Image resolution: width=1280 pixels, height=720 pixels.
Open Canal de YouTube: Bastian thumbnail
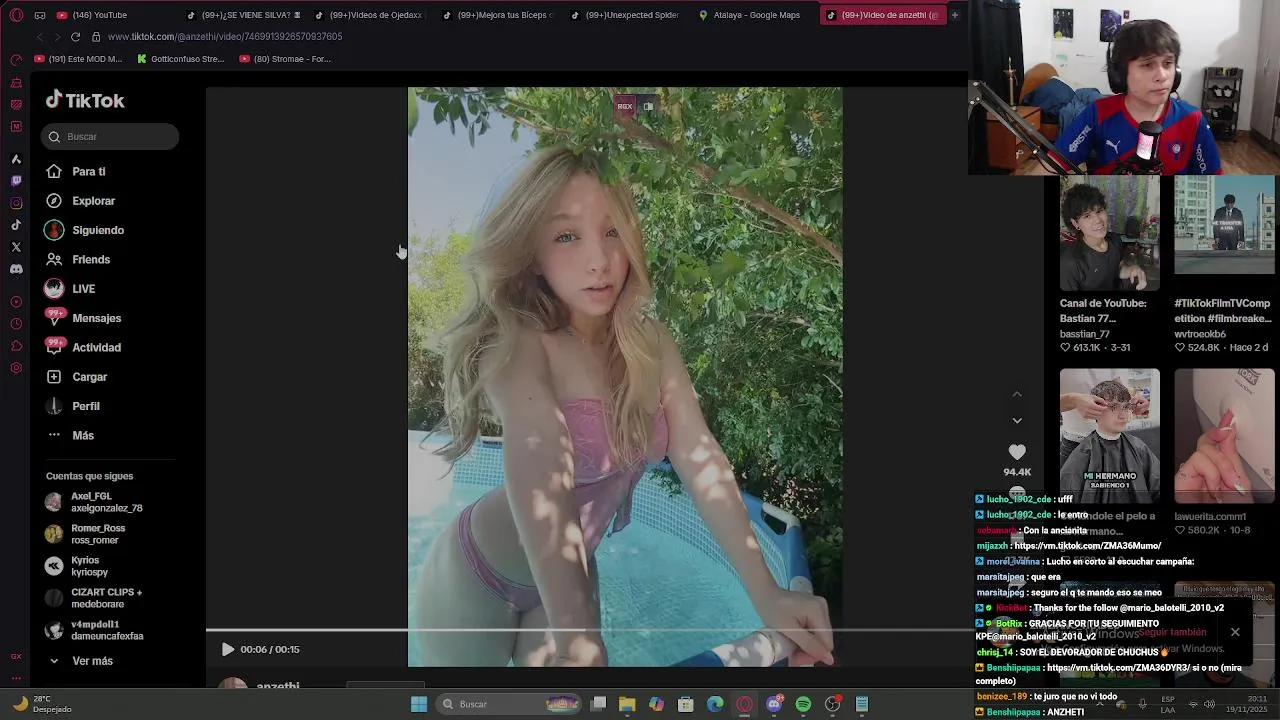(x=1110, y=233)
